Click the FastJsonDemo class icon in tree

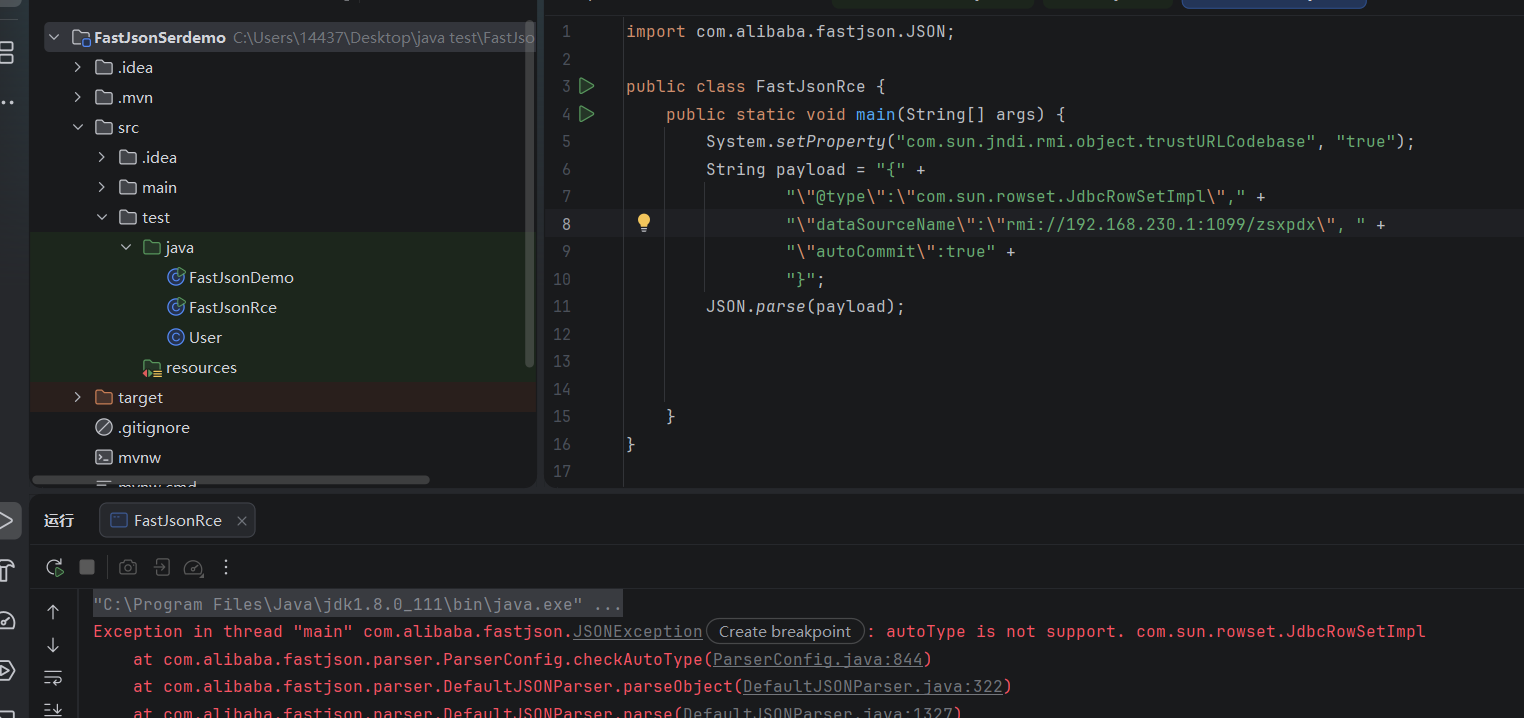(x=176, y=277)
